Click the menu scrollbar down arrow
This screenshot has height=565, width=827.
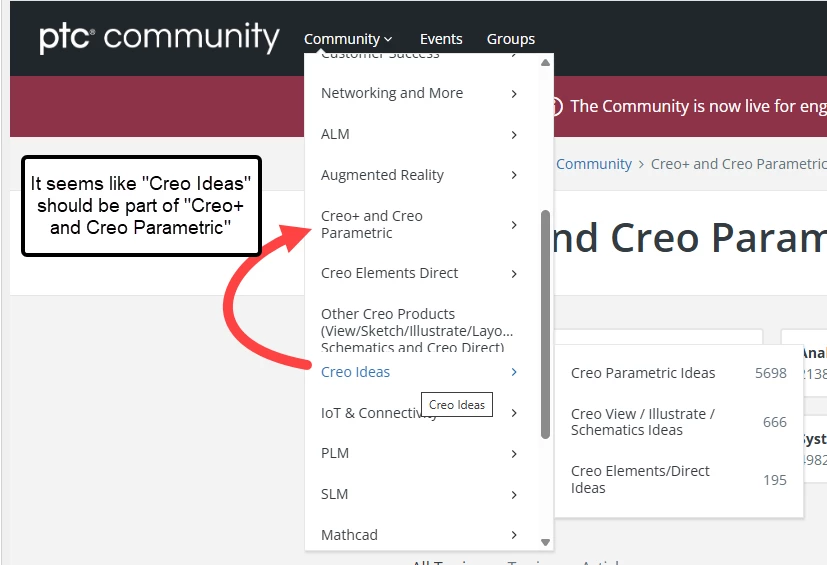(x=546, y=542)
